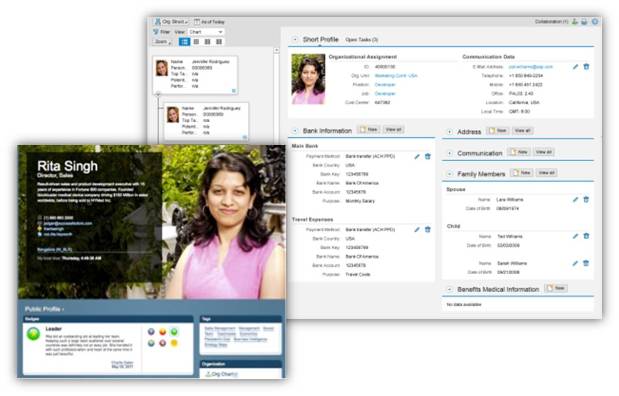The height and width of the screenshot is (396, 619).
Task: Click New button for Family Members
Action: (x=521, y=173)
